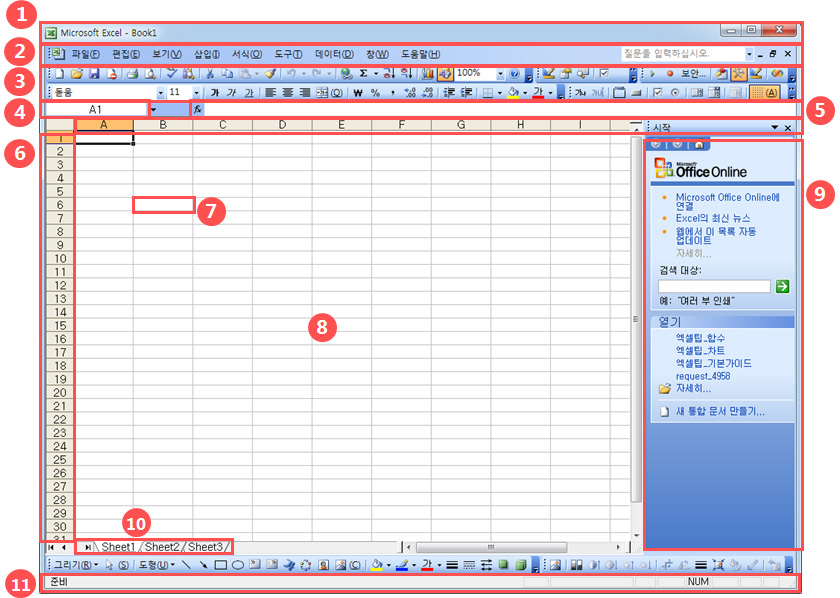Open the font name dropdown showing 돋움
Screen dimensions: 840x598
click(x=160, y=93)
